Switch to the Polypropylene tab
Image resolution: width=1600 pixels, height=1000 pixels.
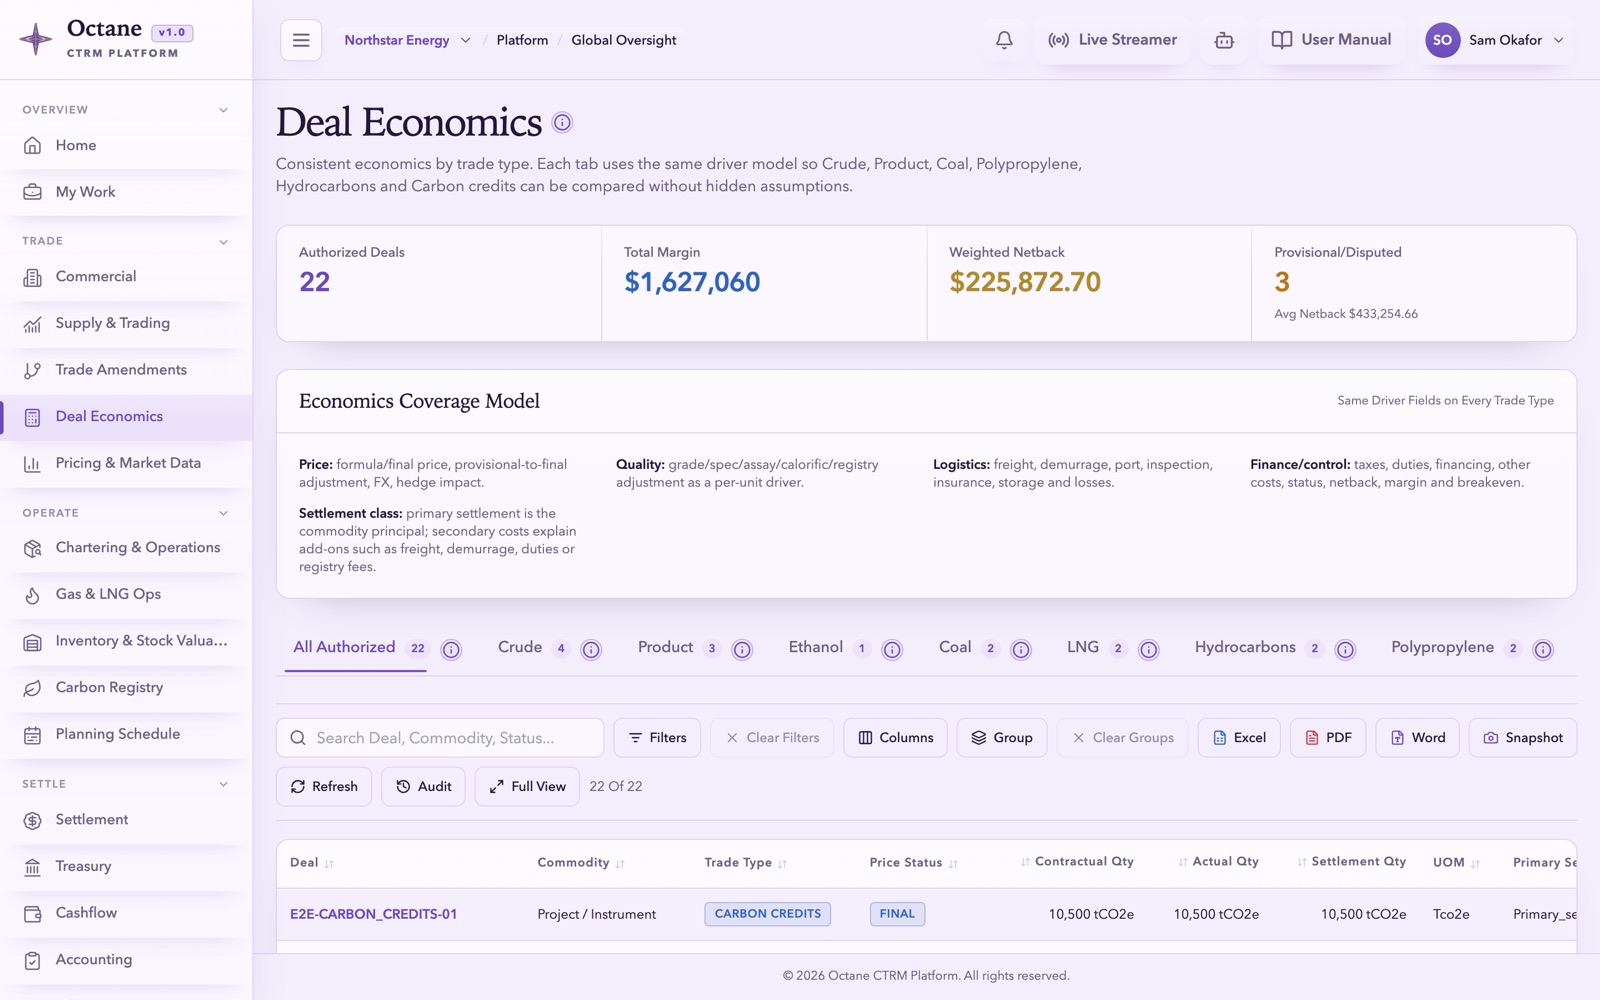point(1456,648)
